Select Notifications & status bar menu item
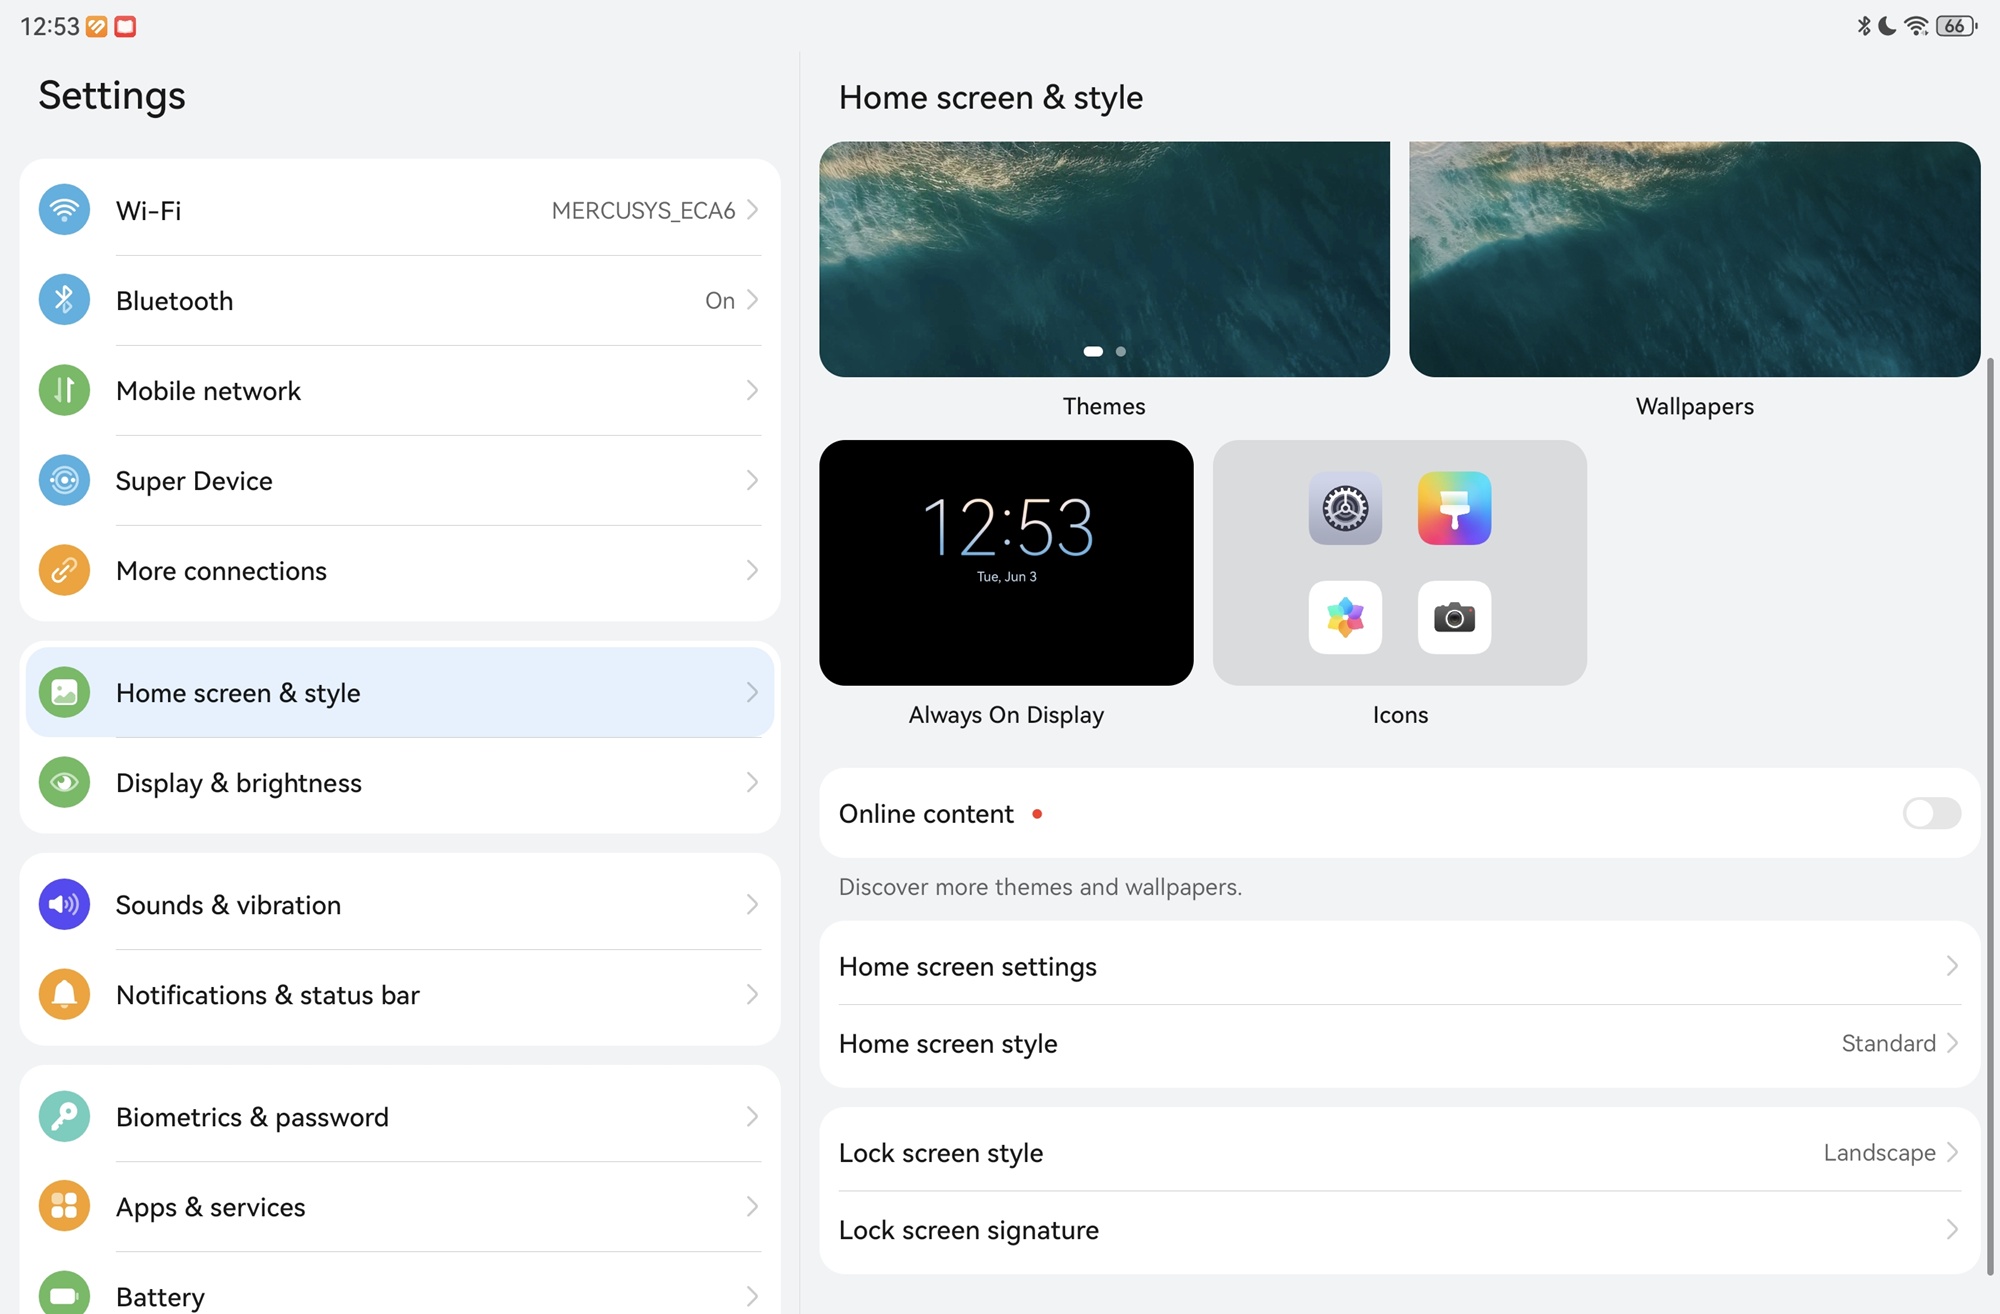This screenshot has height=1314, width=2000. 400,994
